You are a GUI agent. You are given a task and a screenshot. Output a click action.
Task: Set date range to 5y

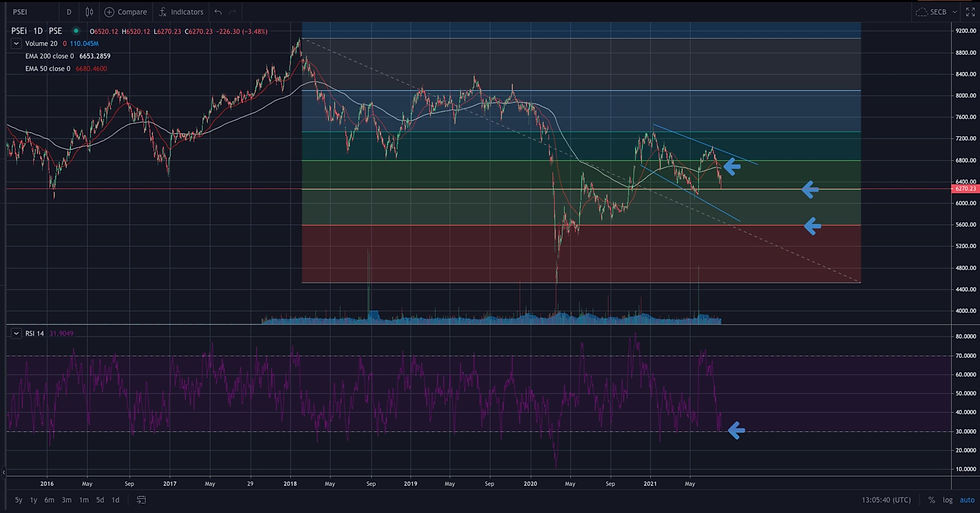19,500
